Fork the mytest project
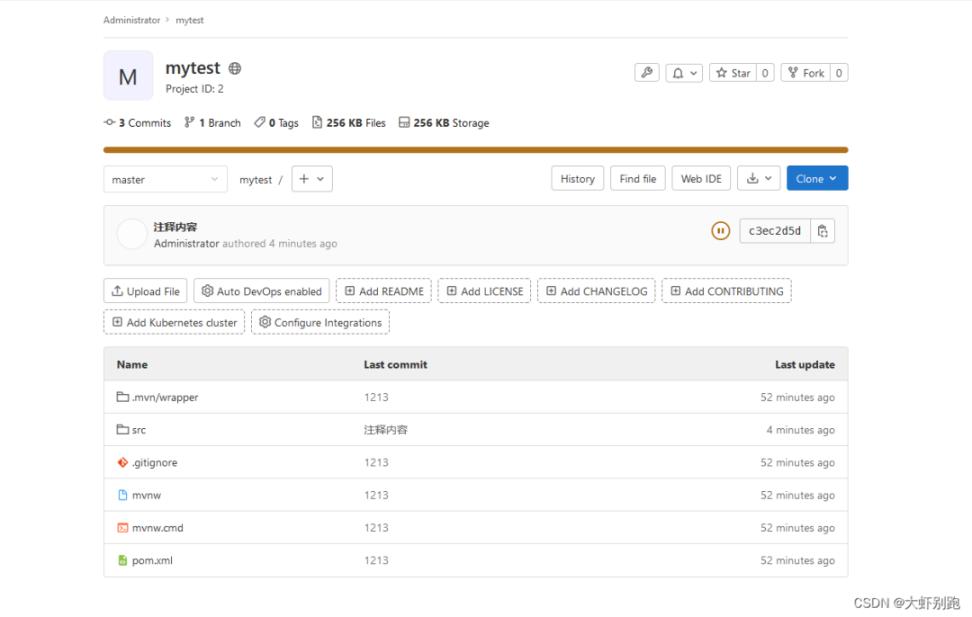This screenshot has width=972, height=617. coord(805,73)
